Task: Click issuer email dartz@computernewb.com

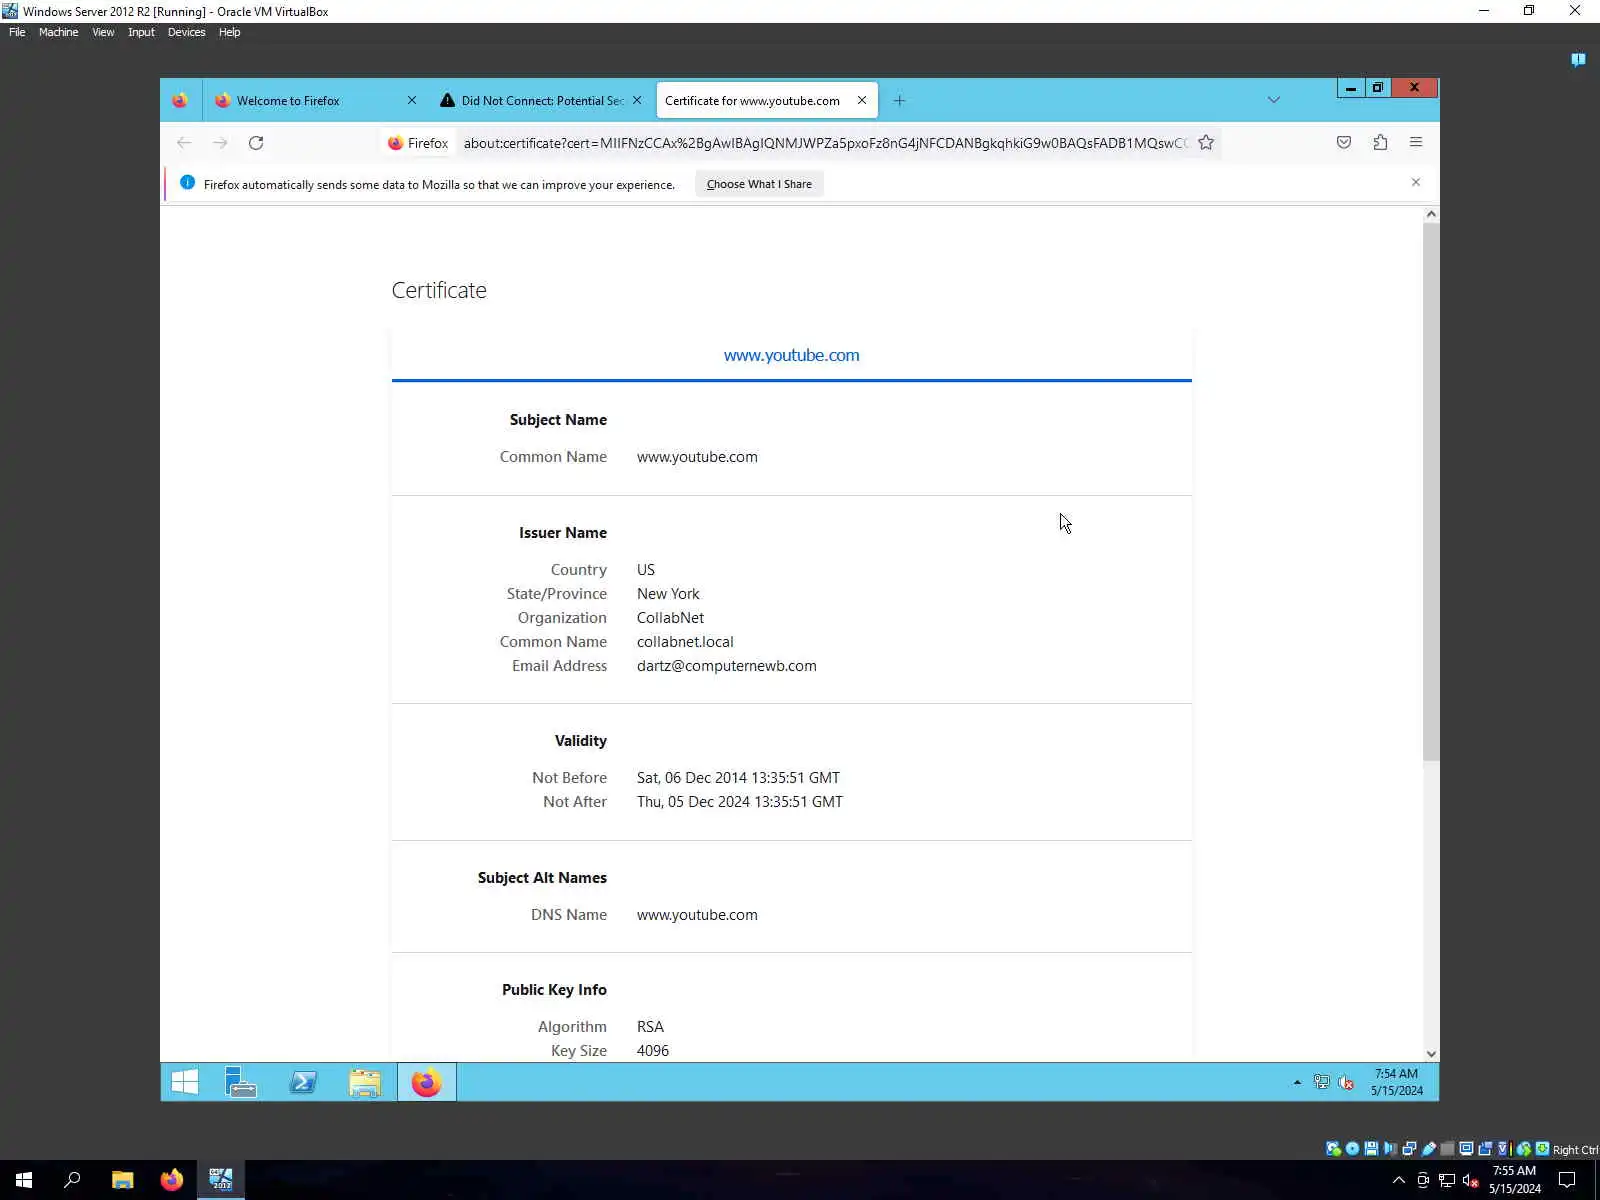Action: click(727, 666)
